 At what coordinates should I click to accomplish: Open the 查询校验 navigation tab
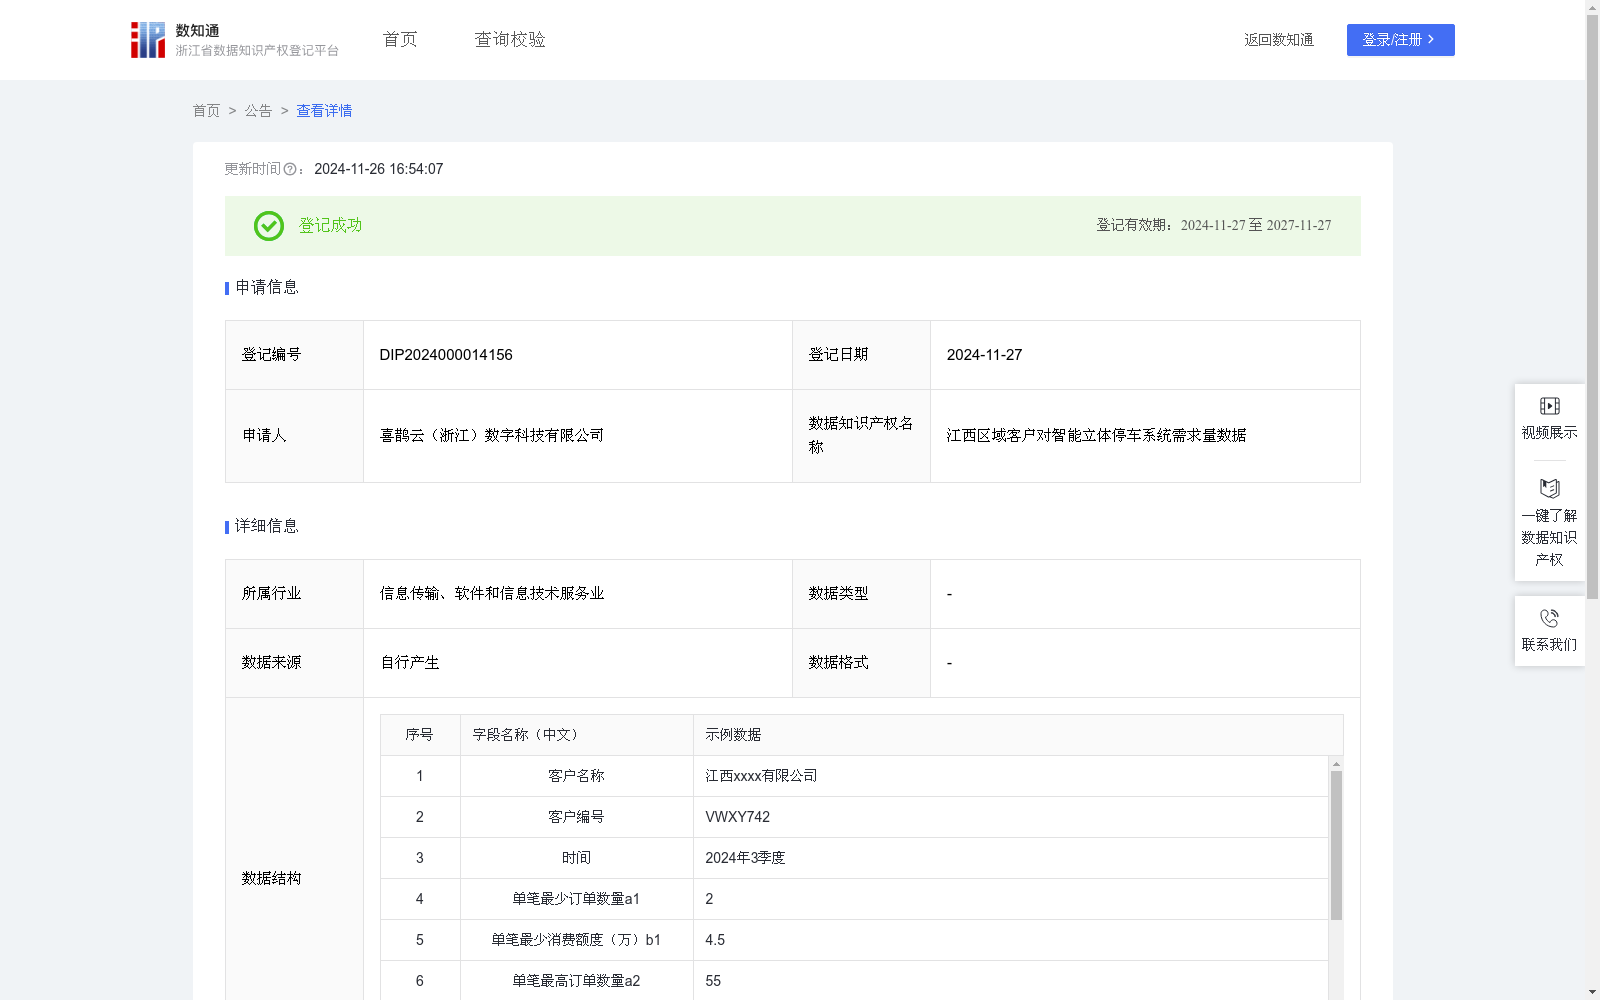click(510, 40)
